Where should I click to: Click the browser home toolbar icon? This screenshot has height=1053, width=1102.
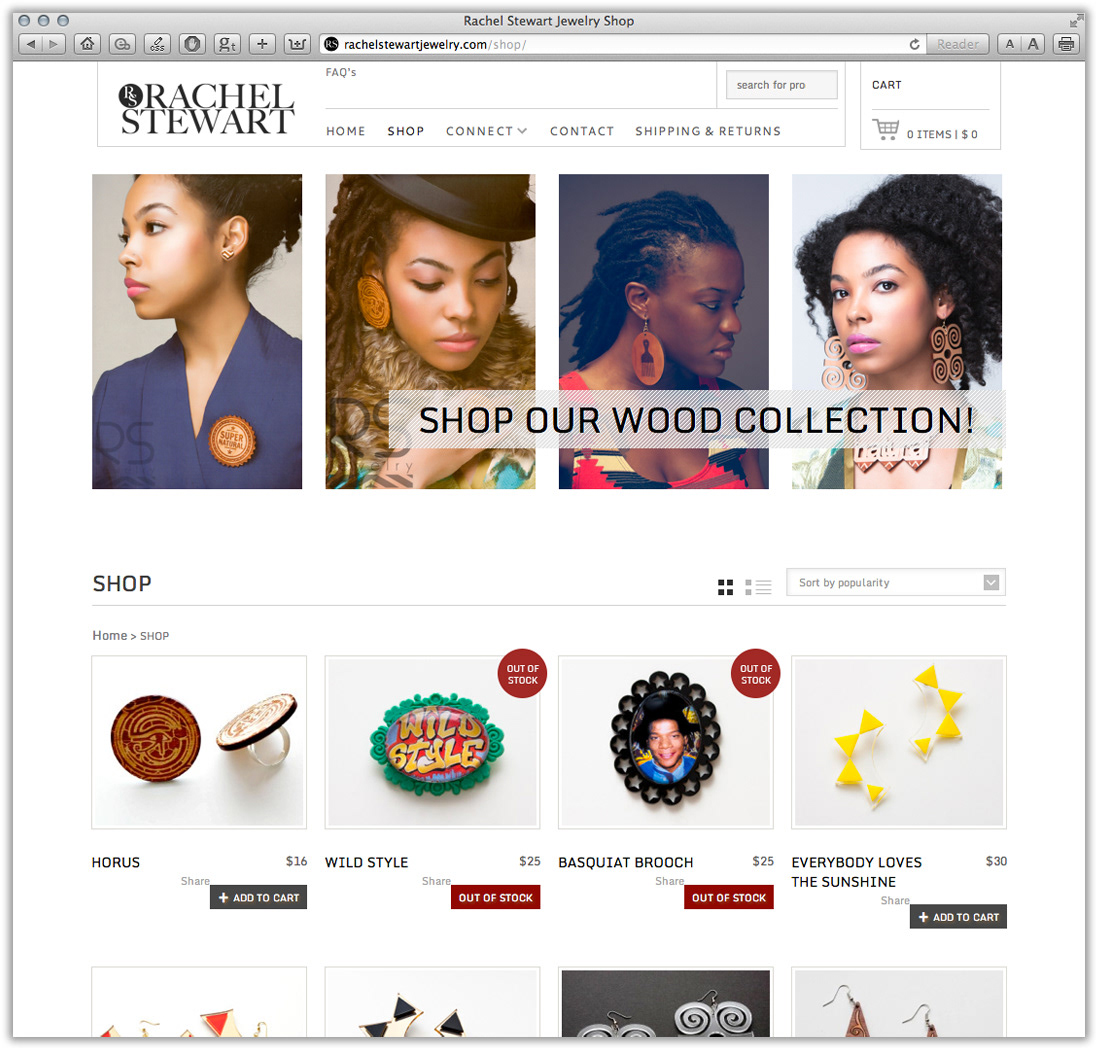[87, 44]
